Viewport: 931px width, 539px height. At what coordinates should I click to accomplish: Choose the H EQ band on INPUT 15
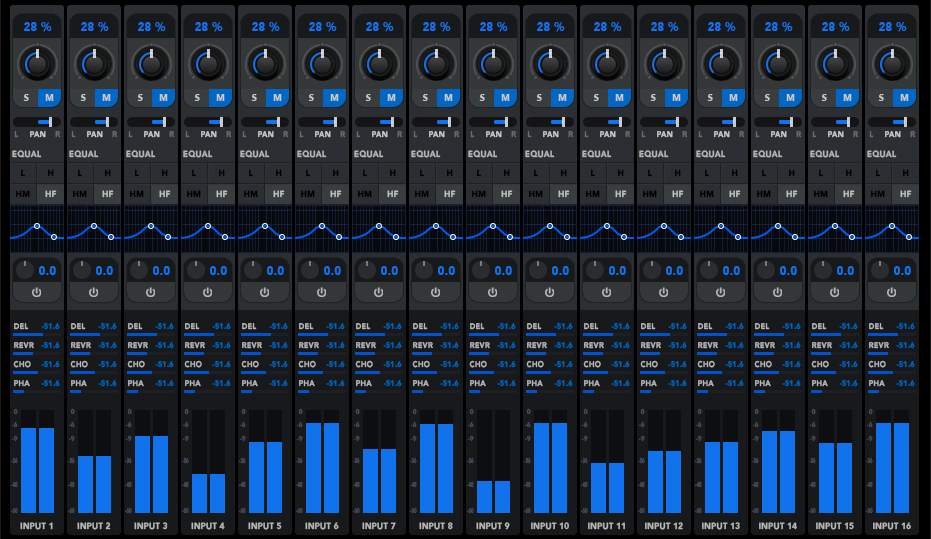point(848,174)
